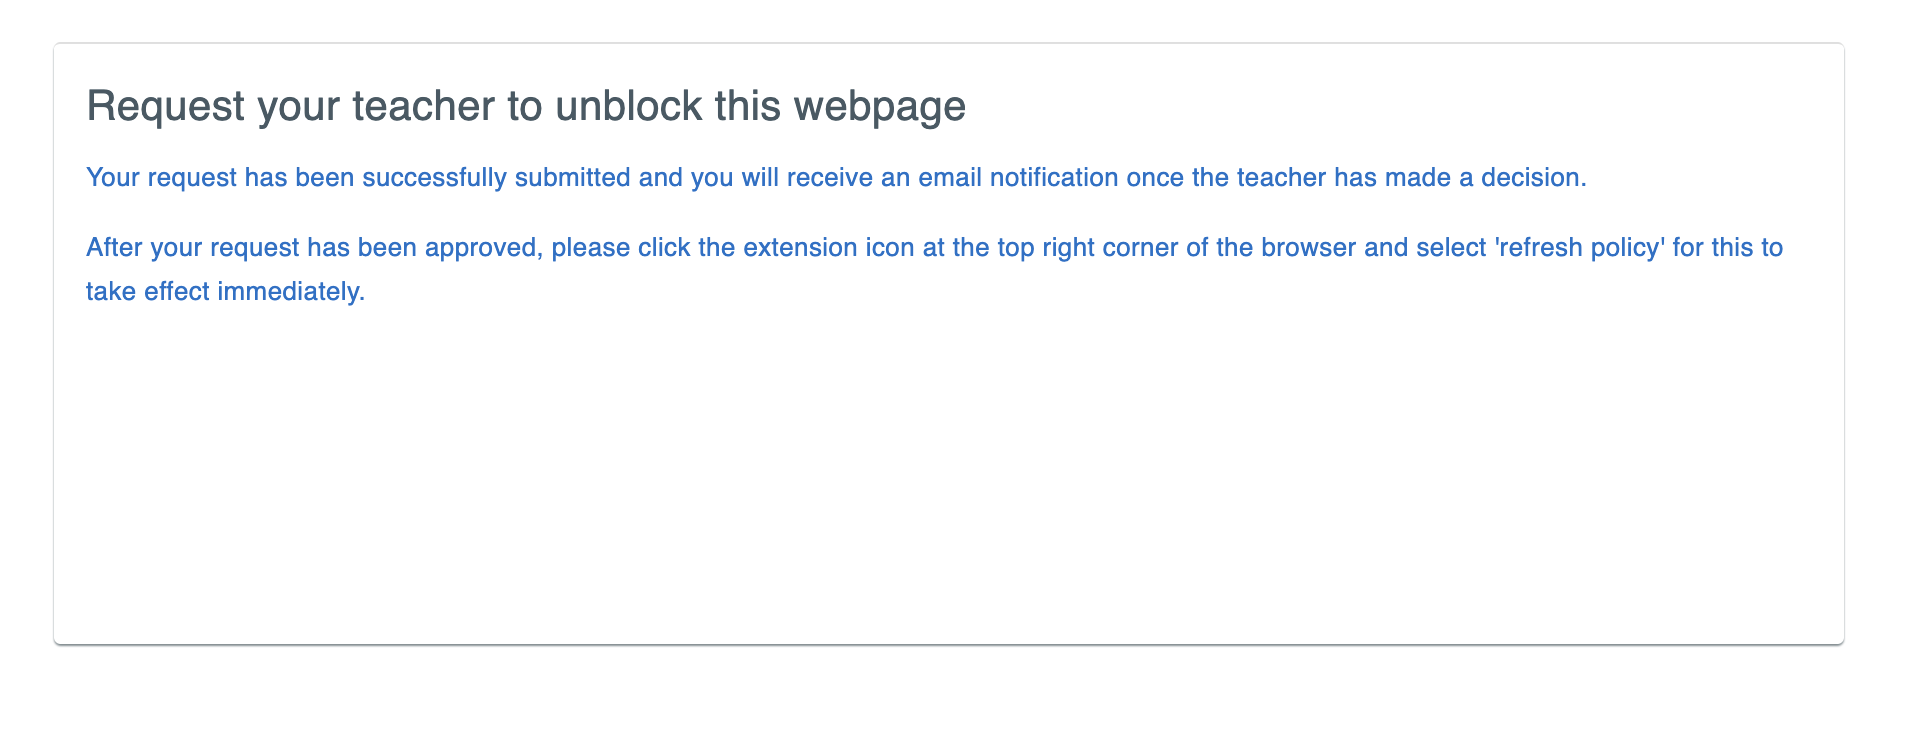The image size is (1922, 730).
Task: Click the 'Request your teacher to unblock' heading
Action: coord(526,106)
